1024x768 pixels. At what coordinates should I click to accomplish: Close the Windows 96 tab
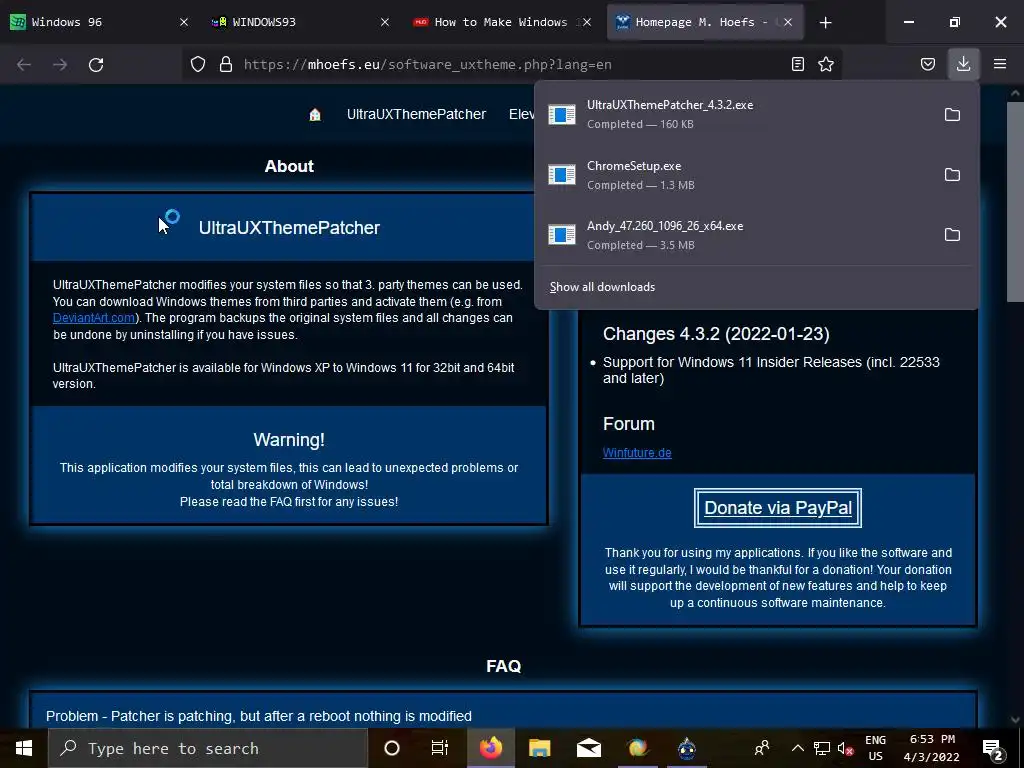point(184,22)
